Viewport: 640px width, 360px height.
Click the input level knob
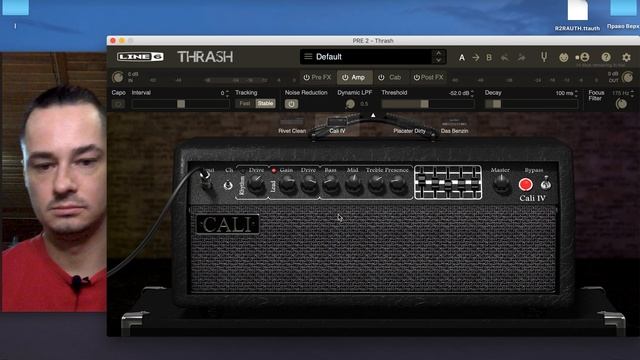[118, 77]
